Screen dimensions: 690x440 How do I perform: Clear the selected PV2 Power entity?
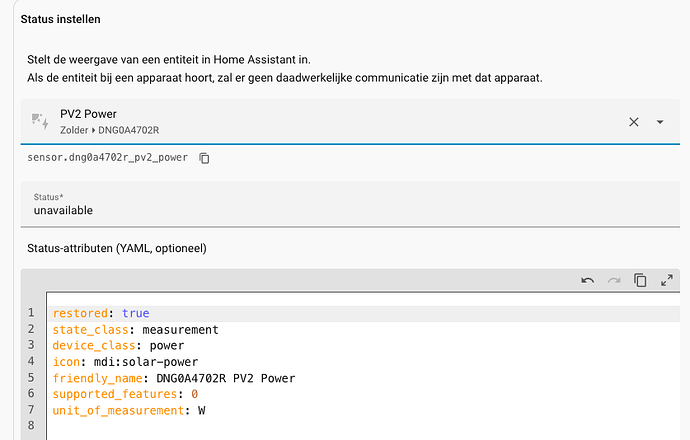(x=633, y=122)
